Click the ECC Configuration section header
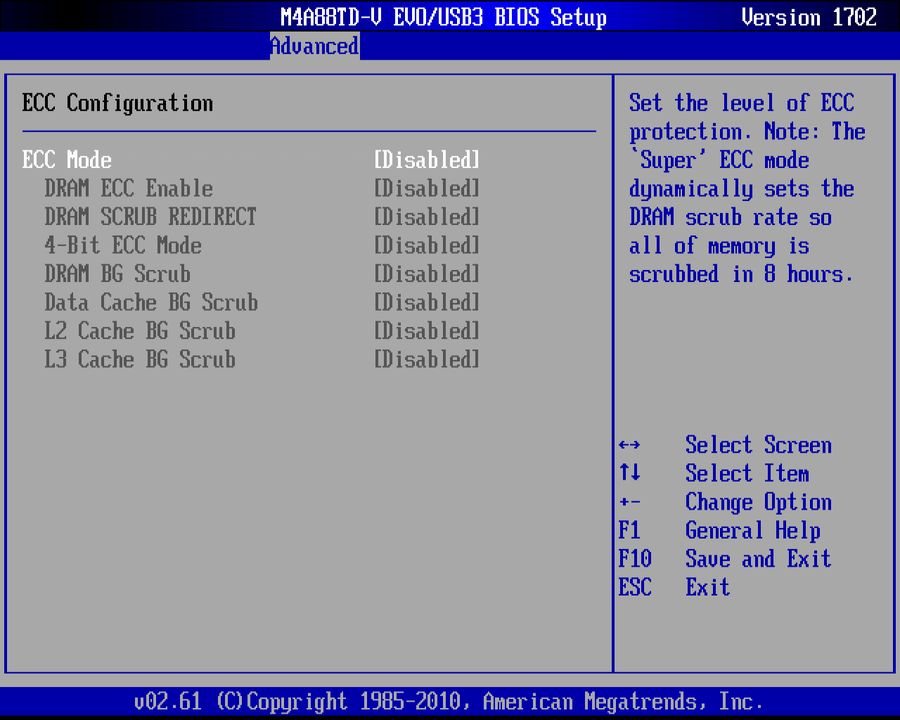Viewport: 900px width, 720px height. pos(117,103)
